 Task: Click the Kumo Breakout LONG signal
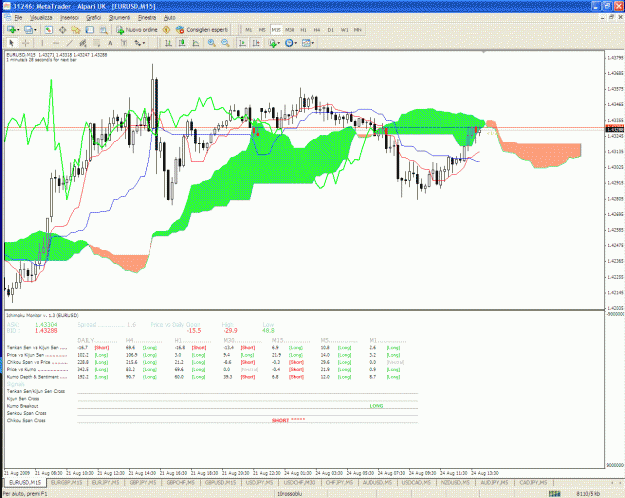[376, 406]
